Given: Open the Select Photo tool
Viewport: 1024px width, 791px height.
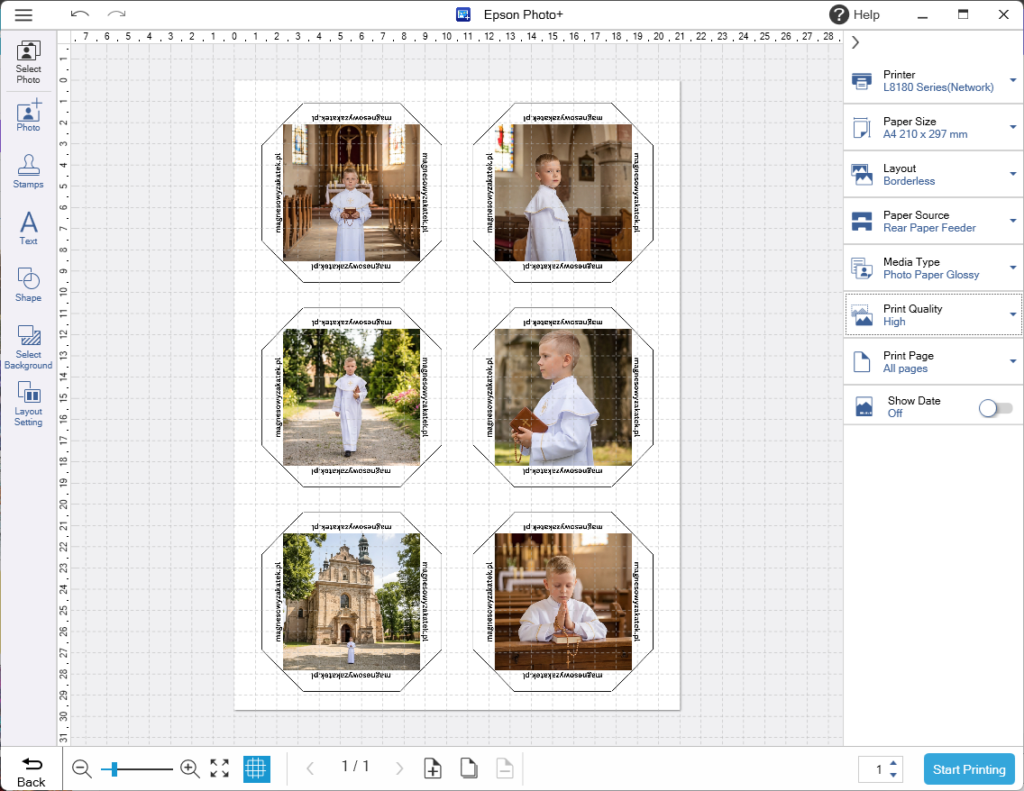Looking at the screenshot, I should click(28, 62).
